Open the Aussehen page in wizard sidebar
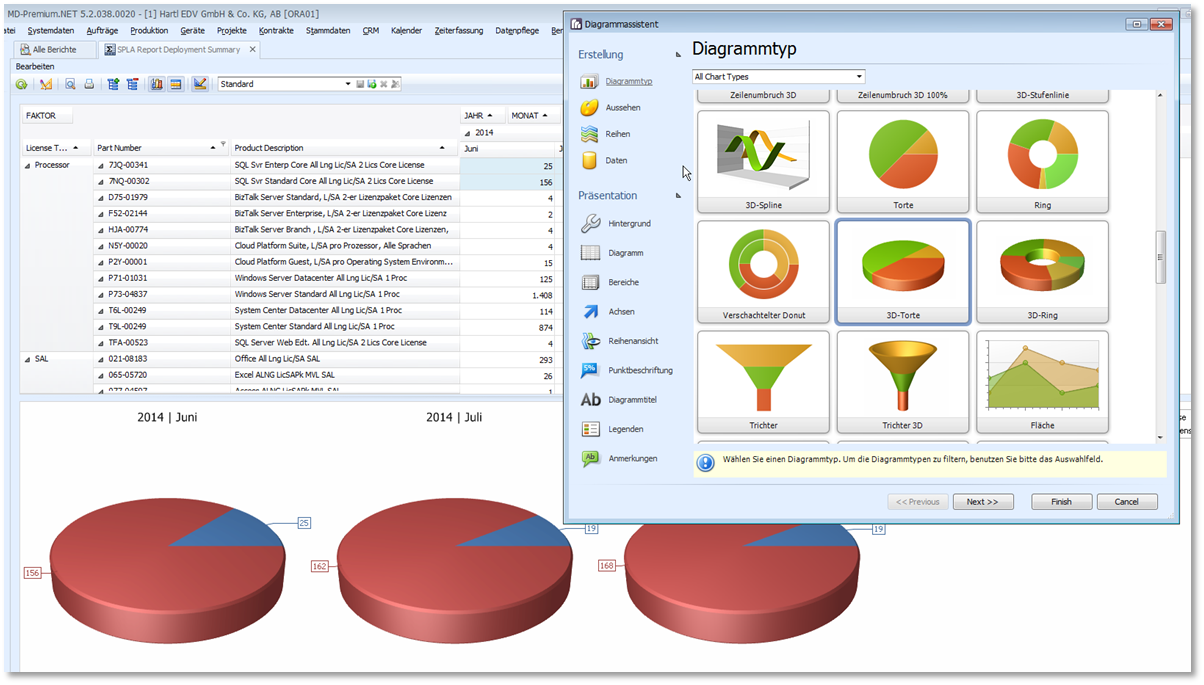 622,107
